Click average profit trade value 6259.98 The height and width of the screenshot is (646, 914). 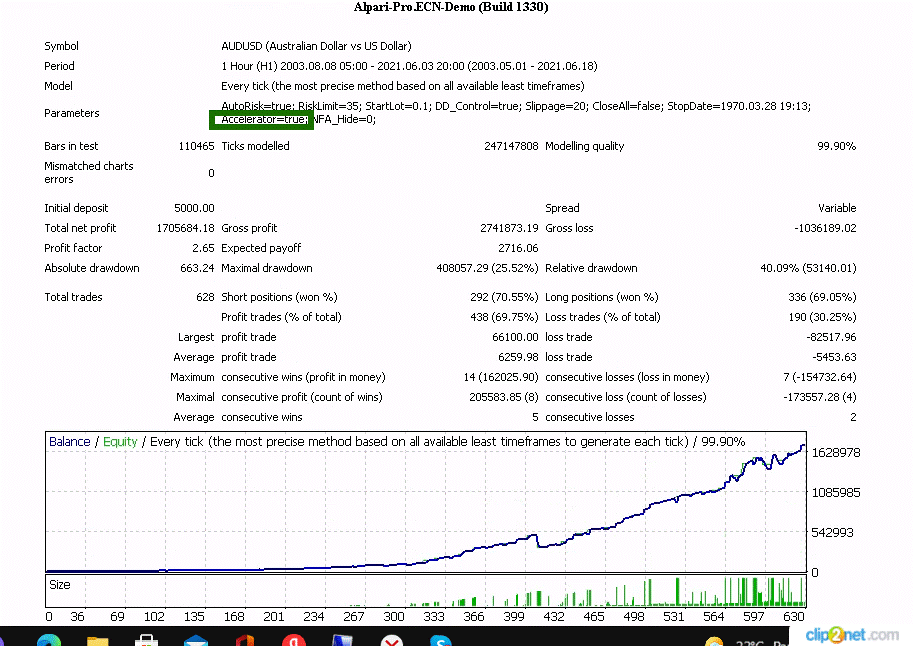pyautogui.click(x=518, y=357)
